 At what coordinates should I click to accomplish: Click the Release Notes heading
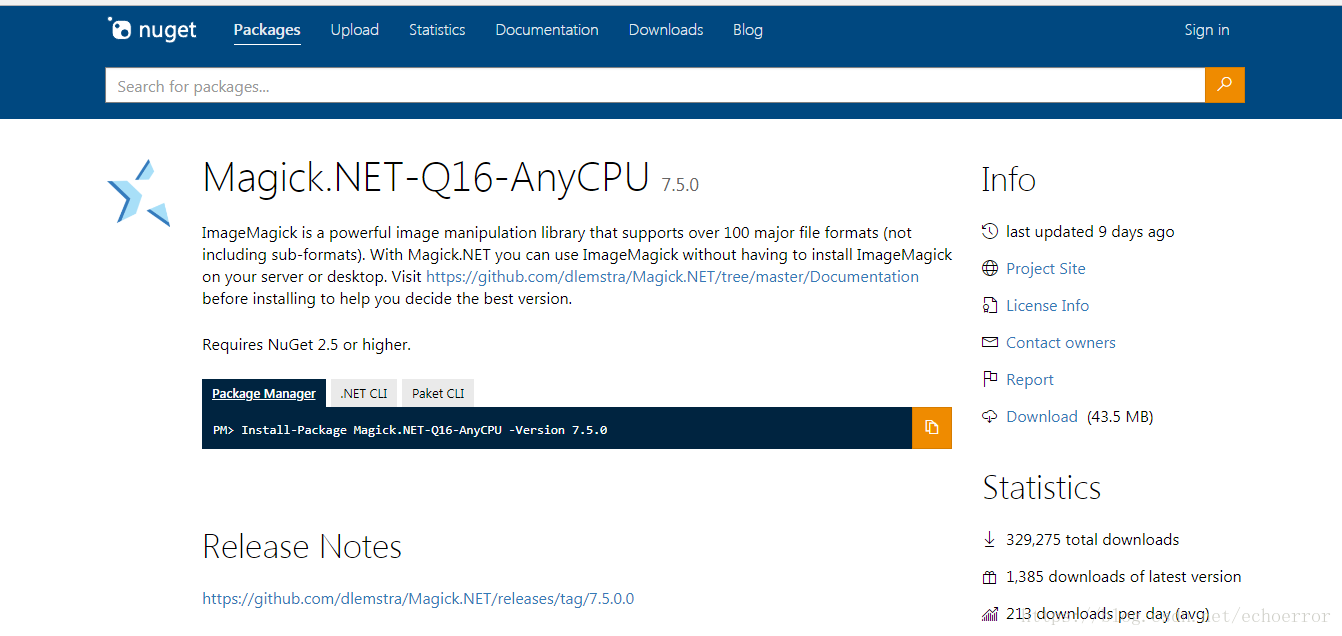tap(302, 546)
